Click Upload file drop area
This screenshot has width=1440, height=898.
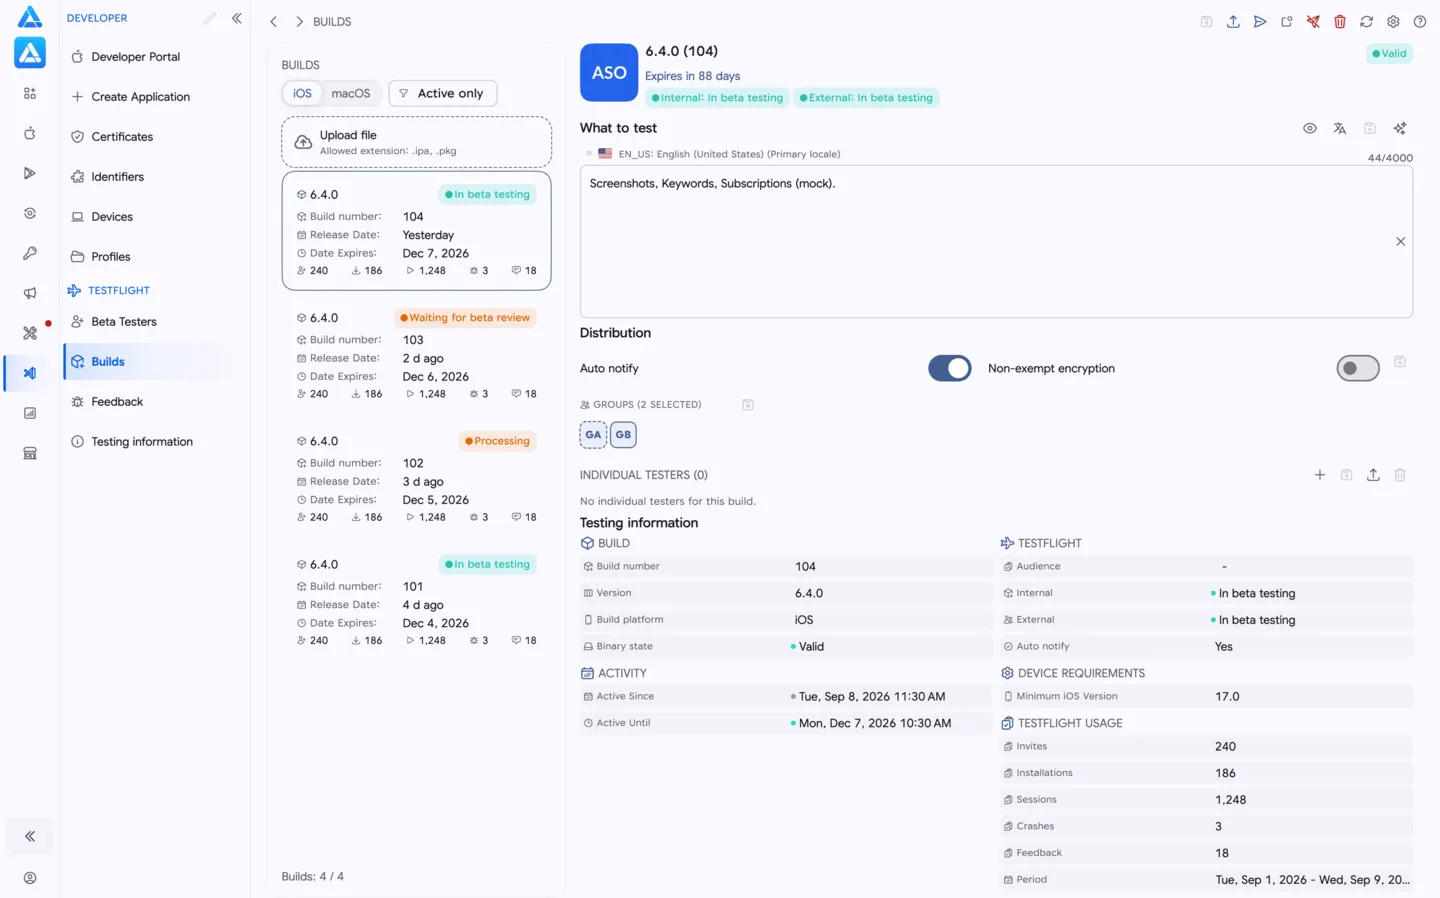coord(416,142)
